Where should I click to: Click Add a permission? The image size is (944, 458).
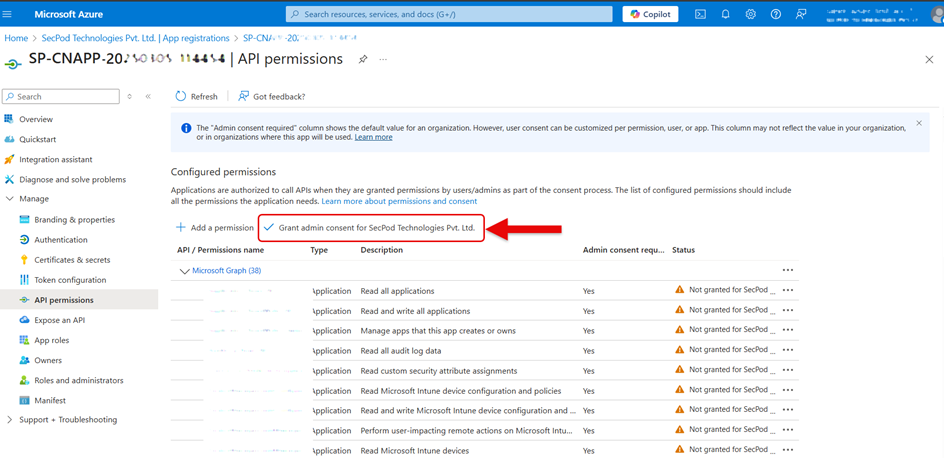click(x=215, y=228)
